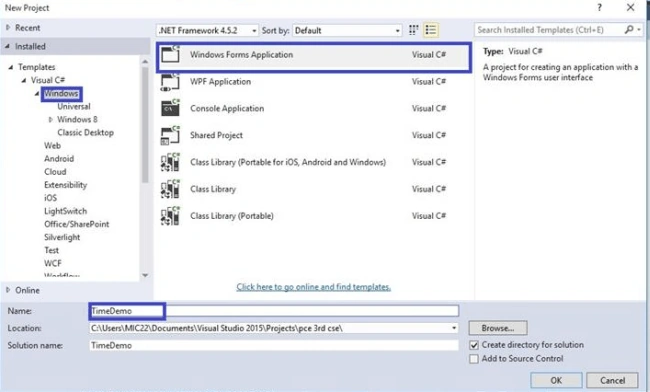Viewport: 650px width, 392px height.
Task: Follow link to find templates online
Action: 313,287
